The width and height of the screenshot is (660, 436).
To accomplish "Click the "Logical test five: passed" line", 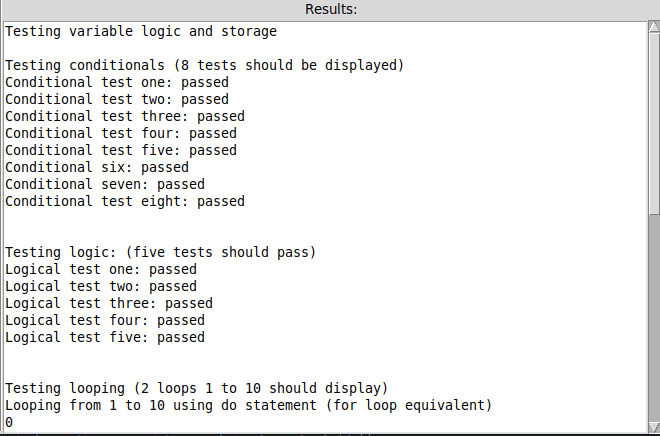I will pos(105,337).
